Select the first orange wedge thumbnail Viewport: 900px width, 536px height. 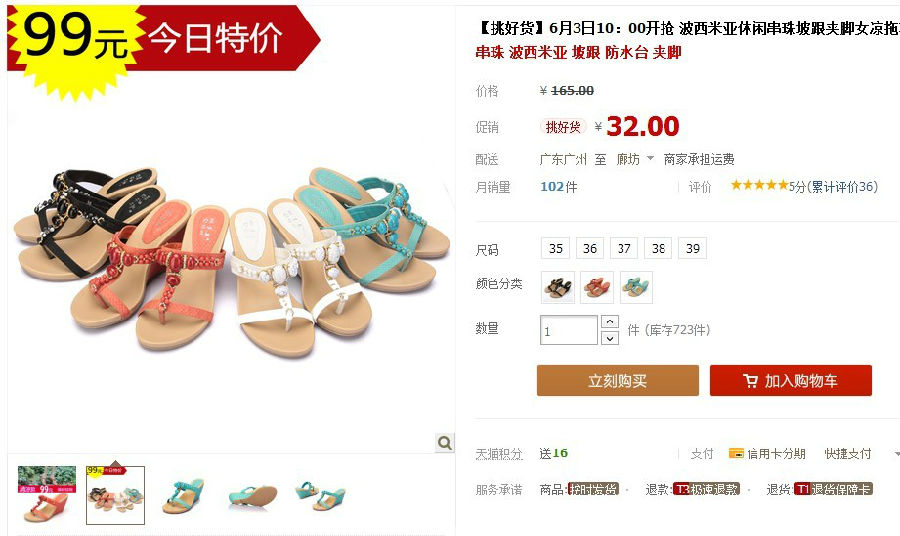[x=47, y=495]
